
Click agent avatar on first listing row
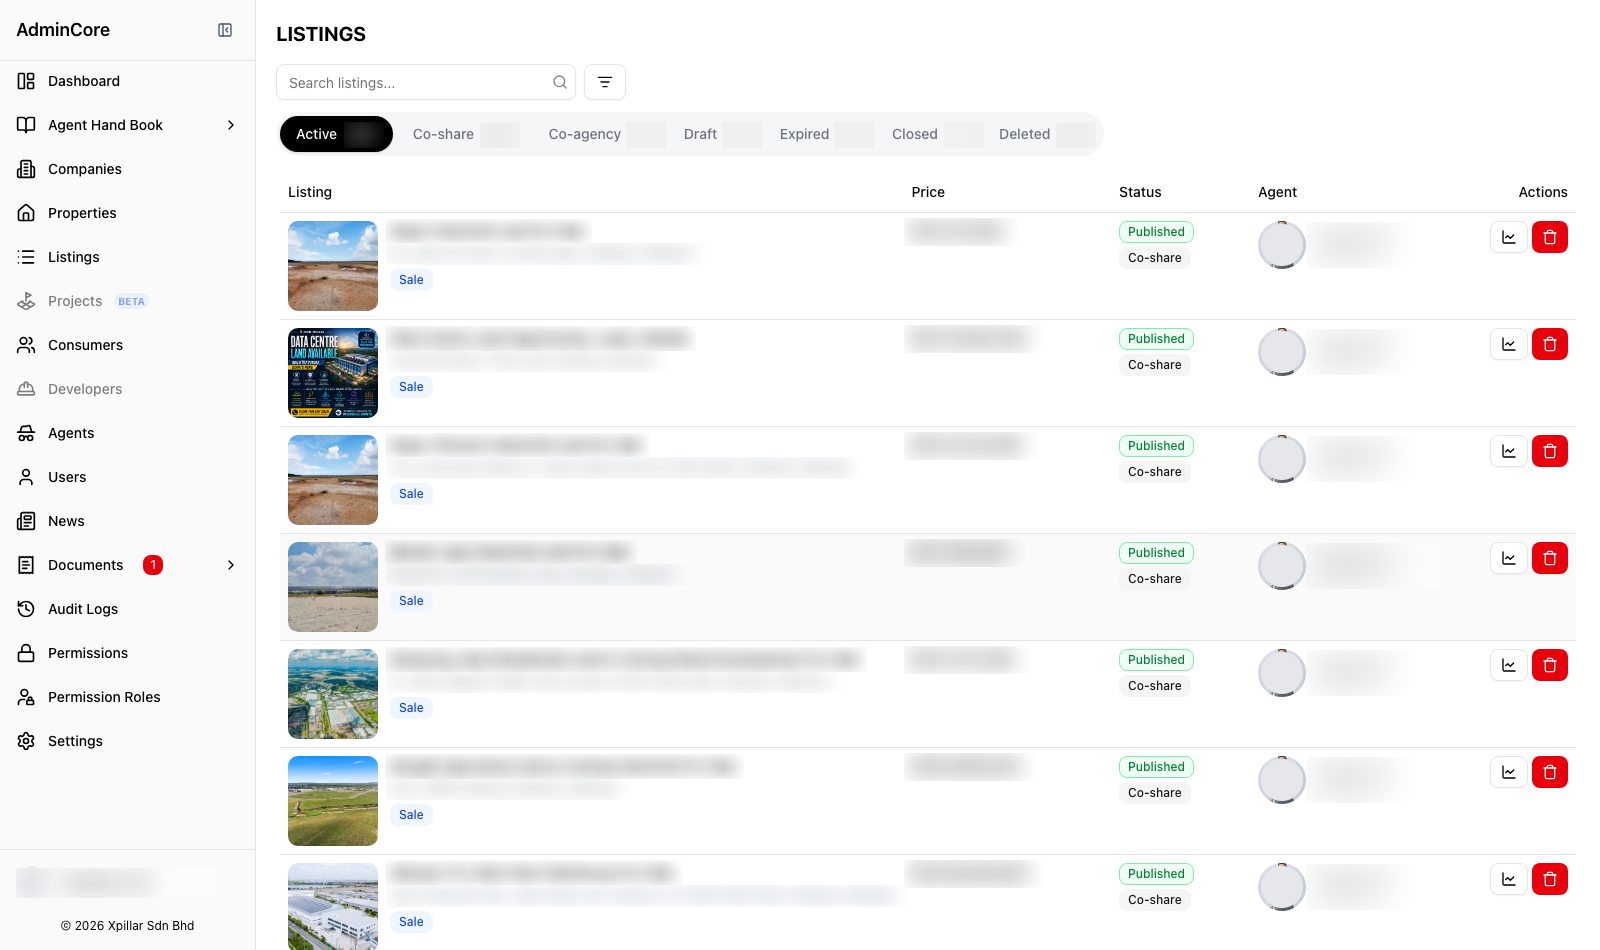click(x=1282, y=245)
